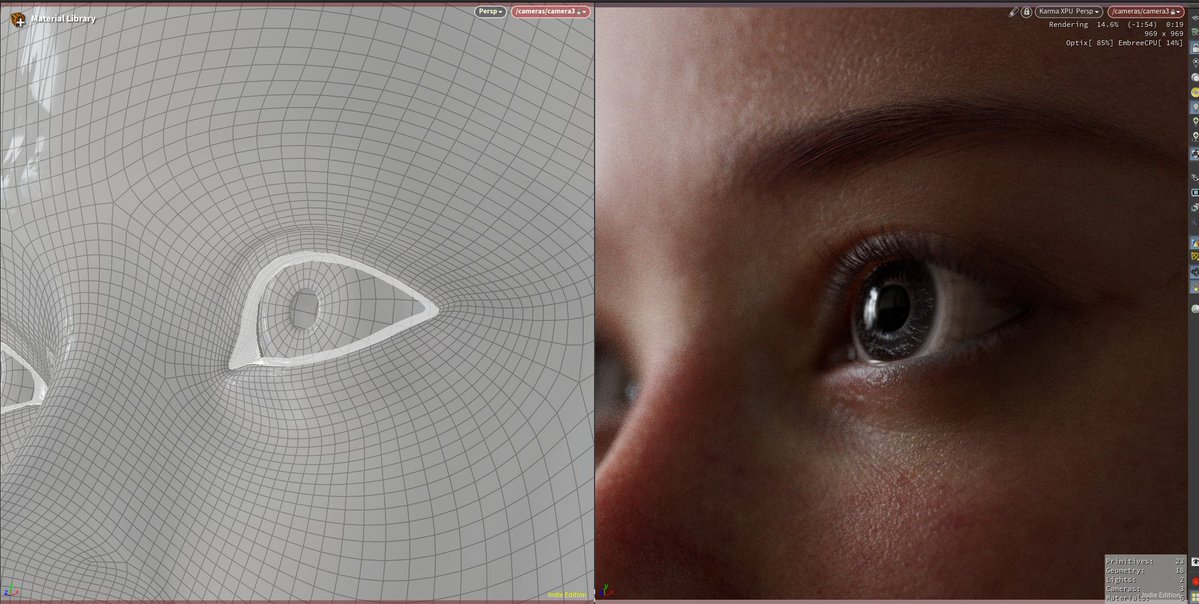The width and height of the screenshot is (1199, 604).
Task: Open left viewport /cameras/camera3 camera menu
Action: click(551, 11)
